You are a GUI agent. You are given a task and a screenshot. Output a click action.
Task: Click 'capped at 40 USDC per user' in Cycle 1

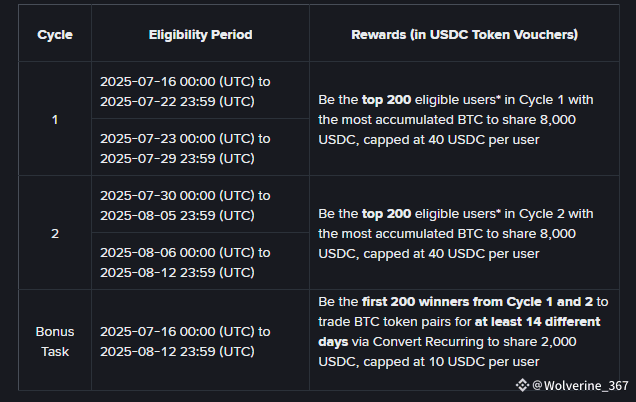(451, 140)
